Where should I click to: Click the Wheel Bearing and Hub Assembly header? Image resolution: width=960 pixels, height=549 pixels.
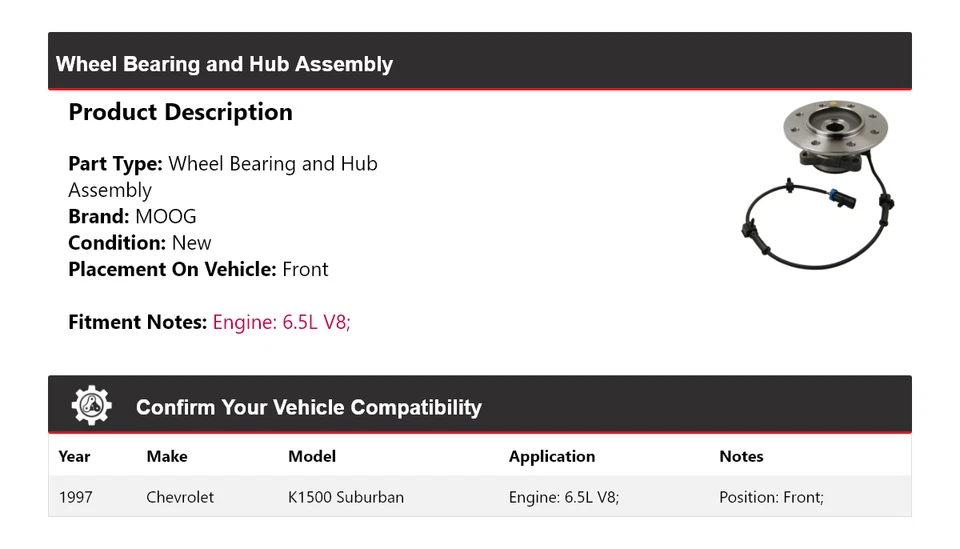tap(224, 64)
